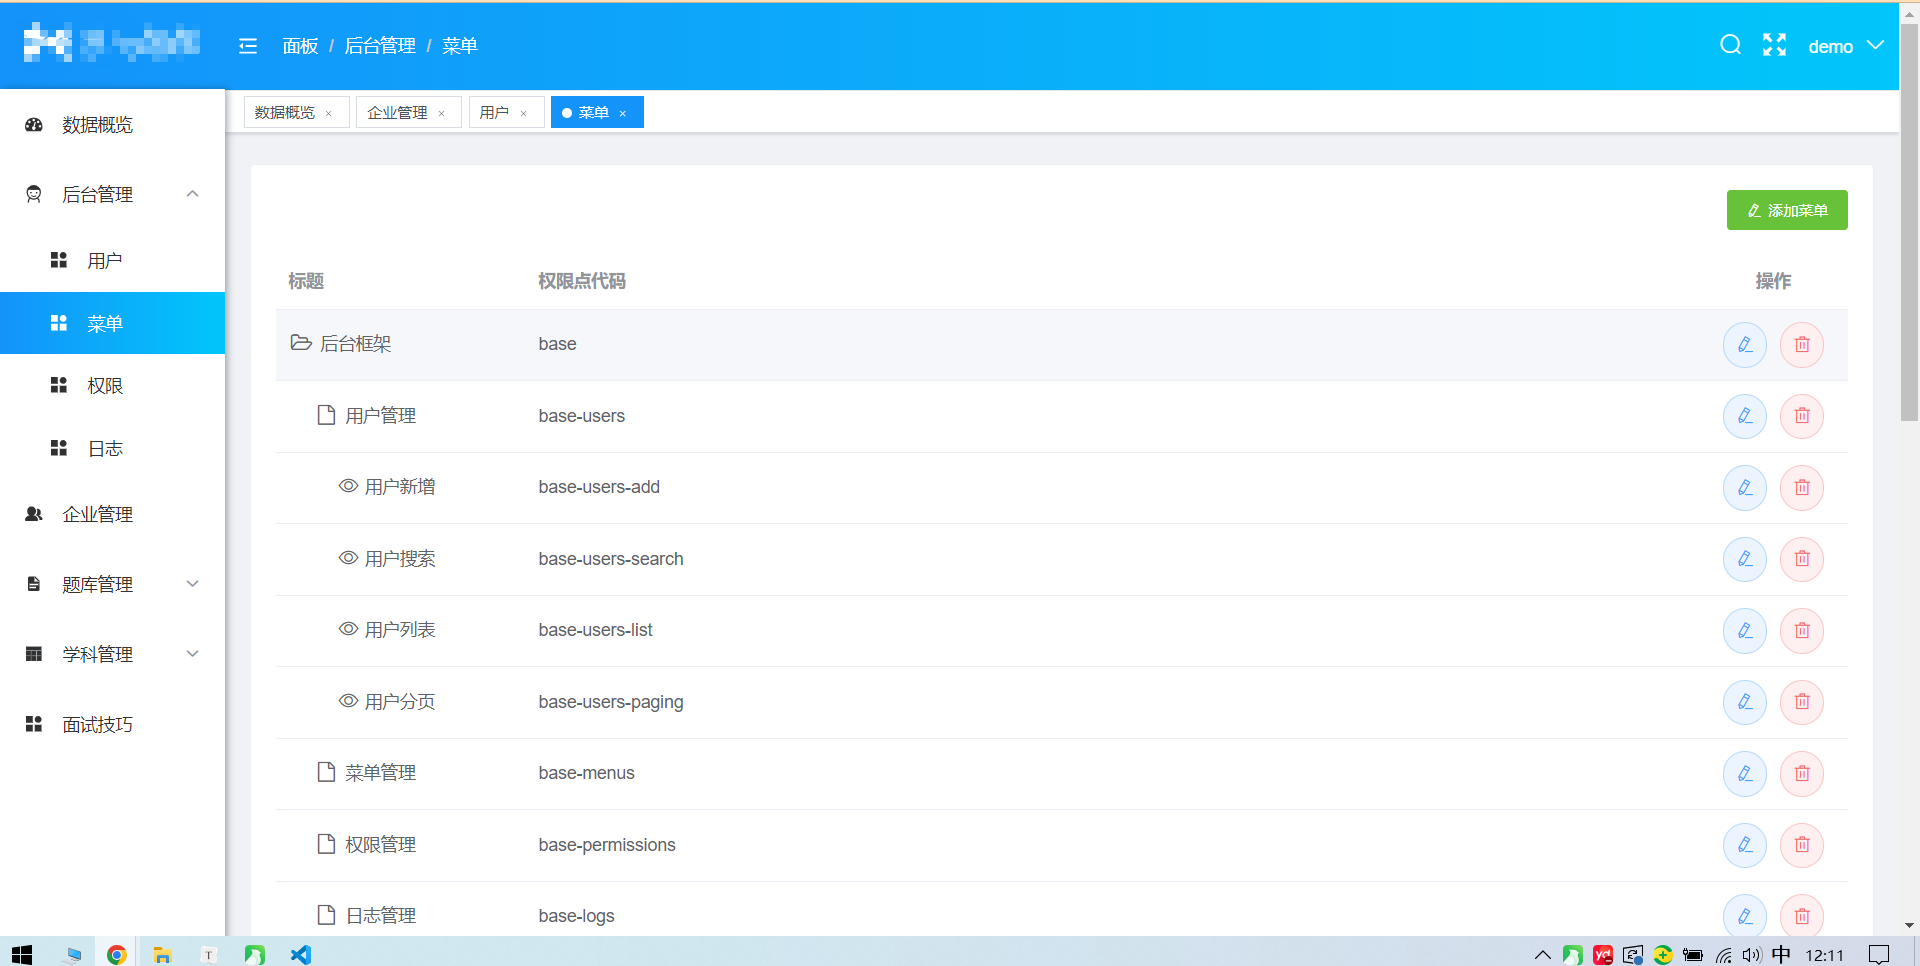Click the site logo in header

112,43
